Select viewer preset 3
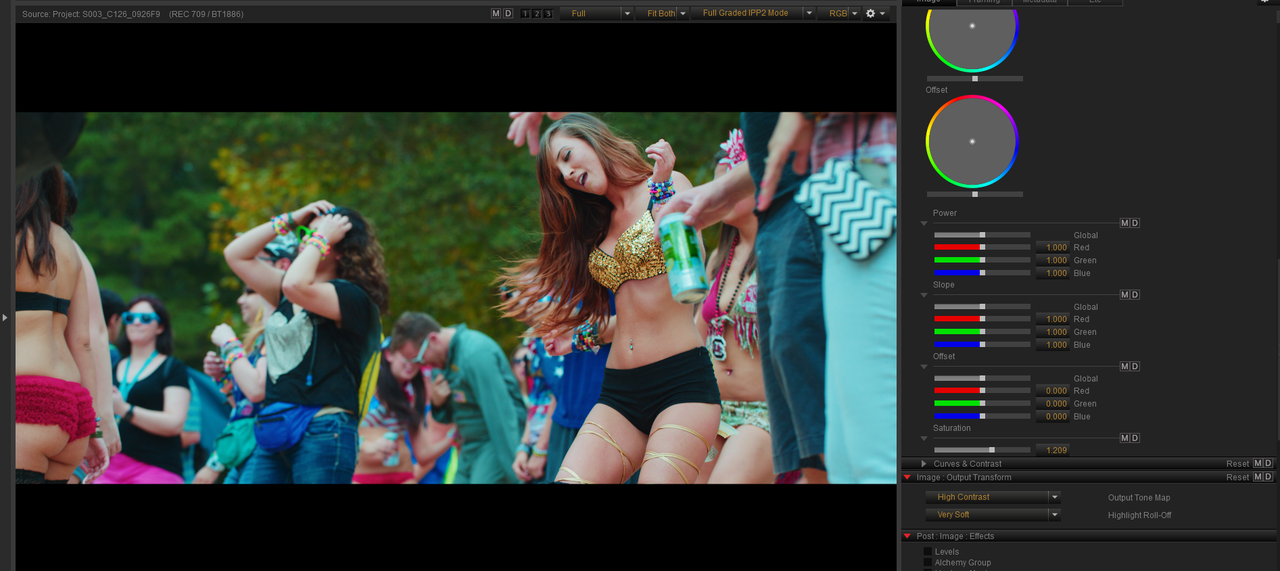The height and width of the screenshot is (571, 1280). (547, 13)
